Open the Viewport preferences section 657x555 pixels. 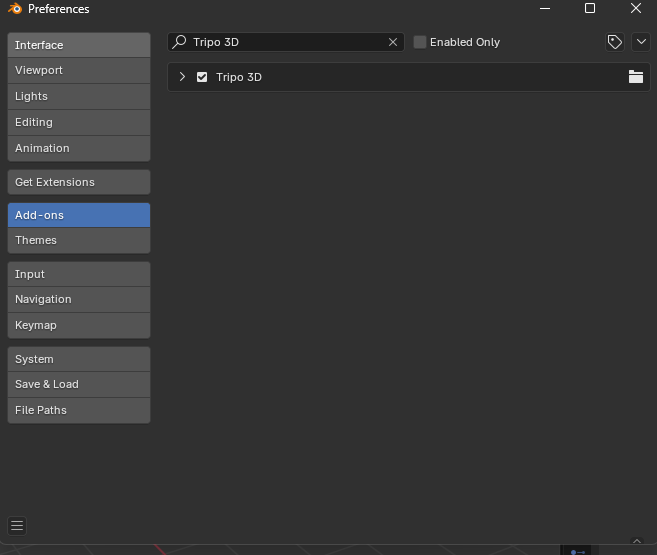click(79, 70)
